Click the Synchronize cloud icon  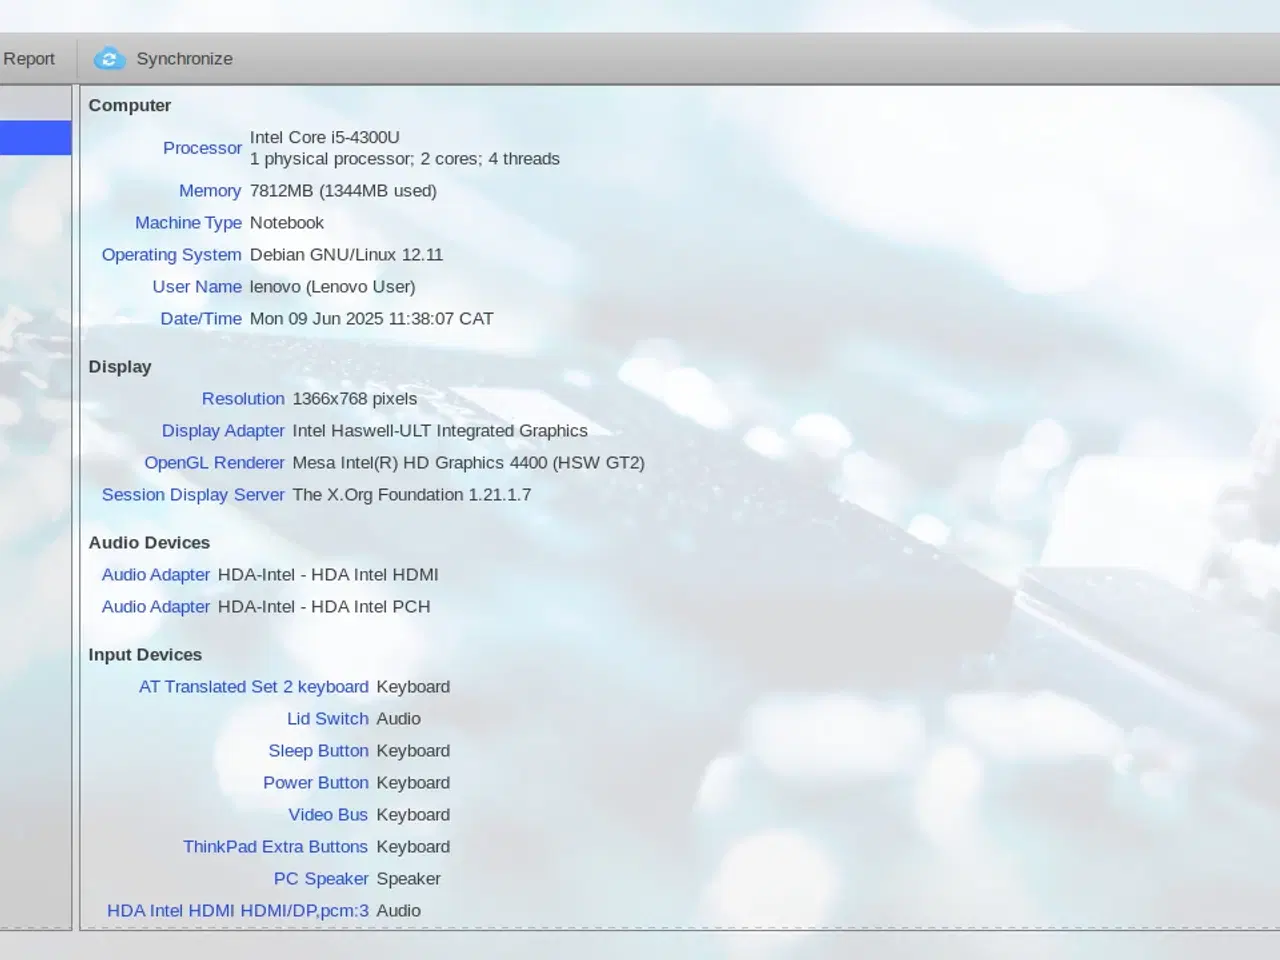click(x=109, y=59)
